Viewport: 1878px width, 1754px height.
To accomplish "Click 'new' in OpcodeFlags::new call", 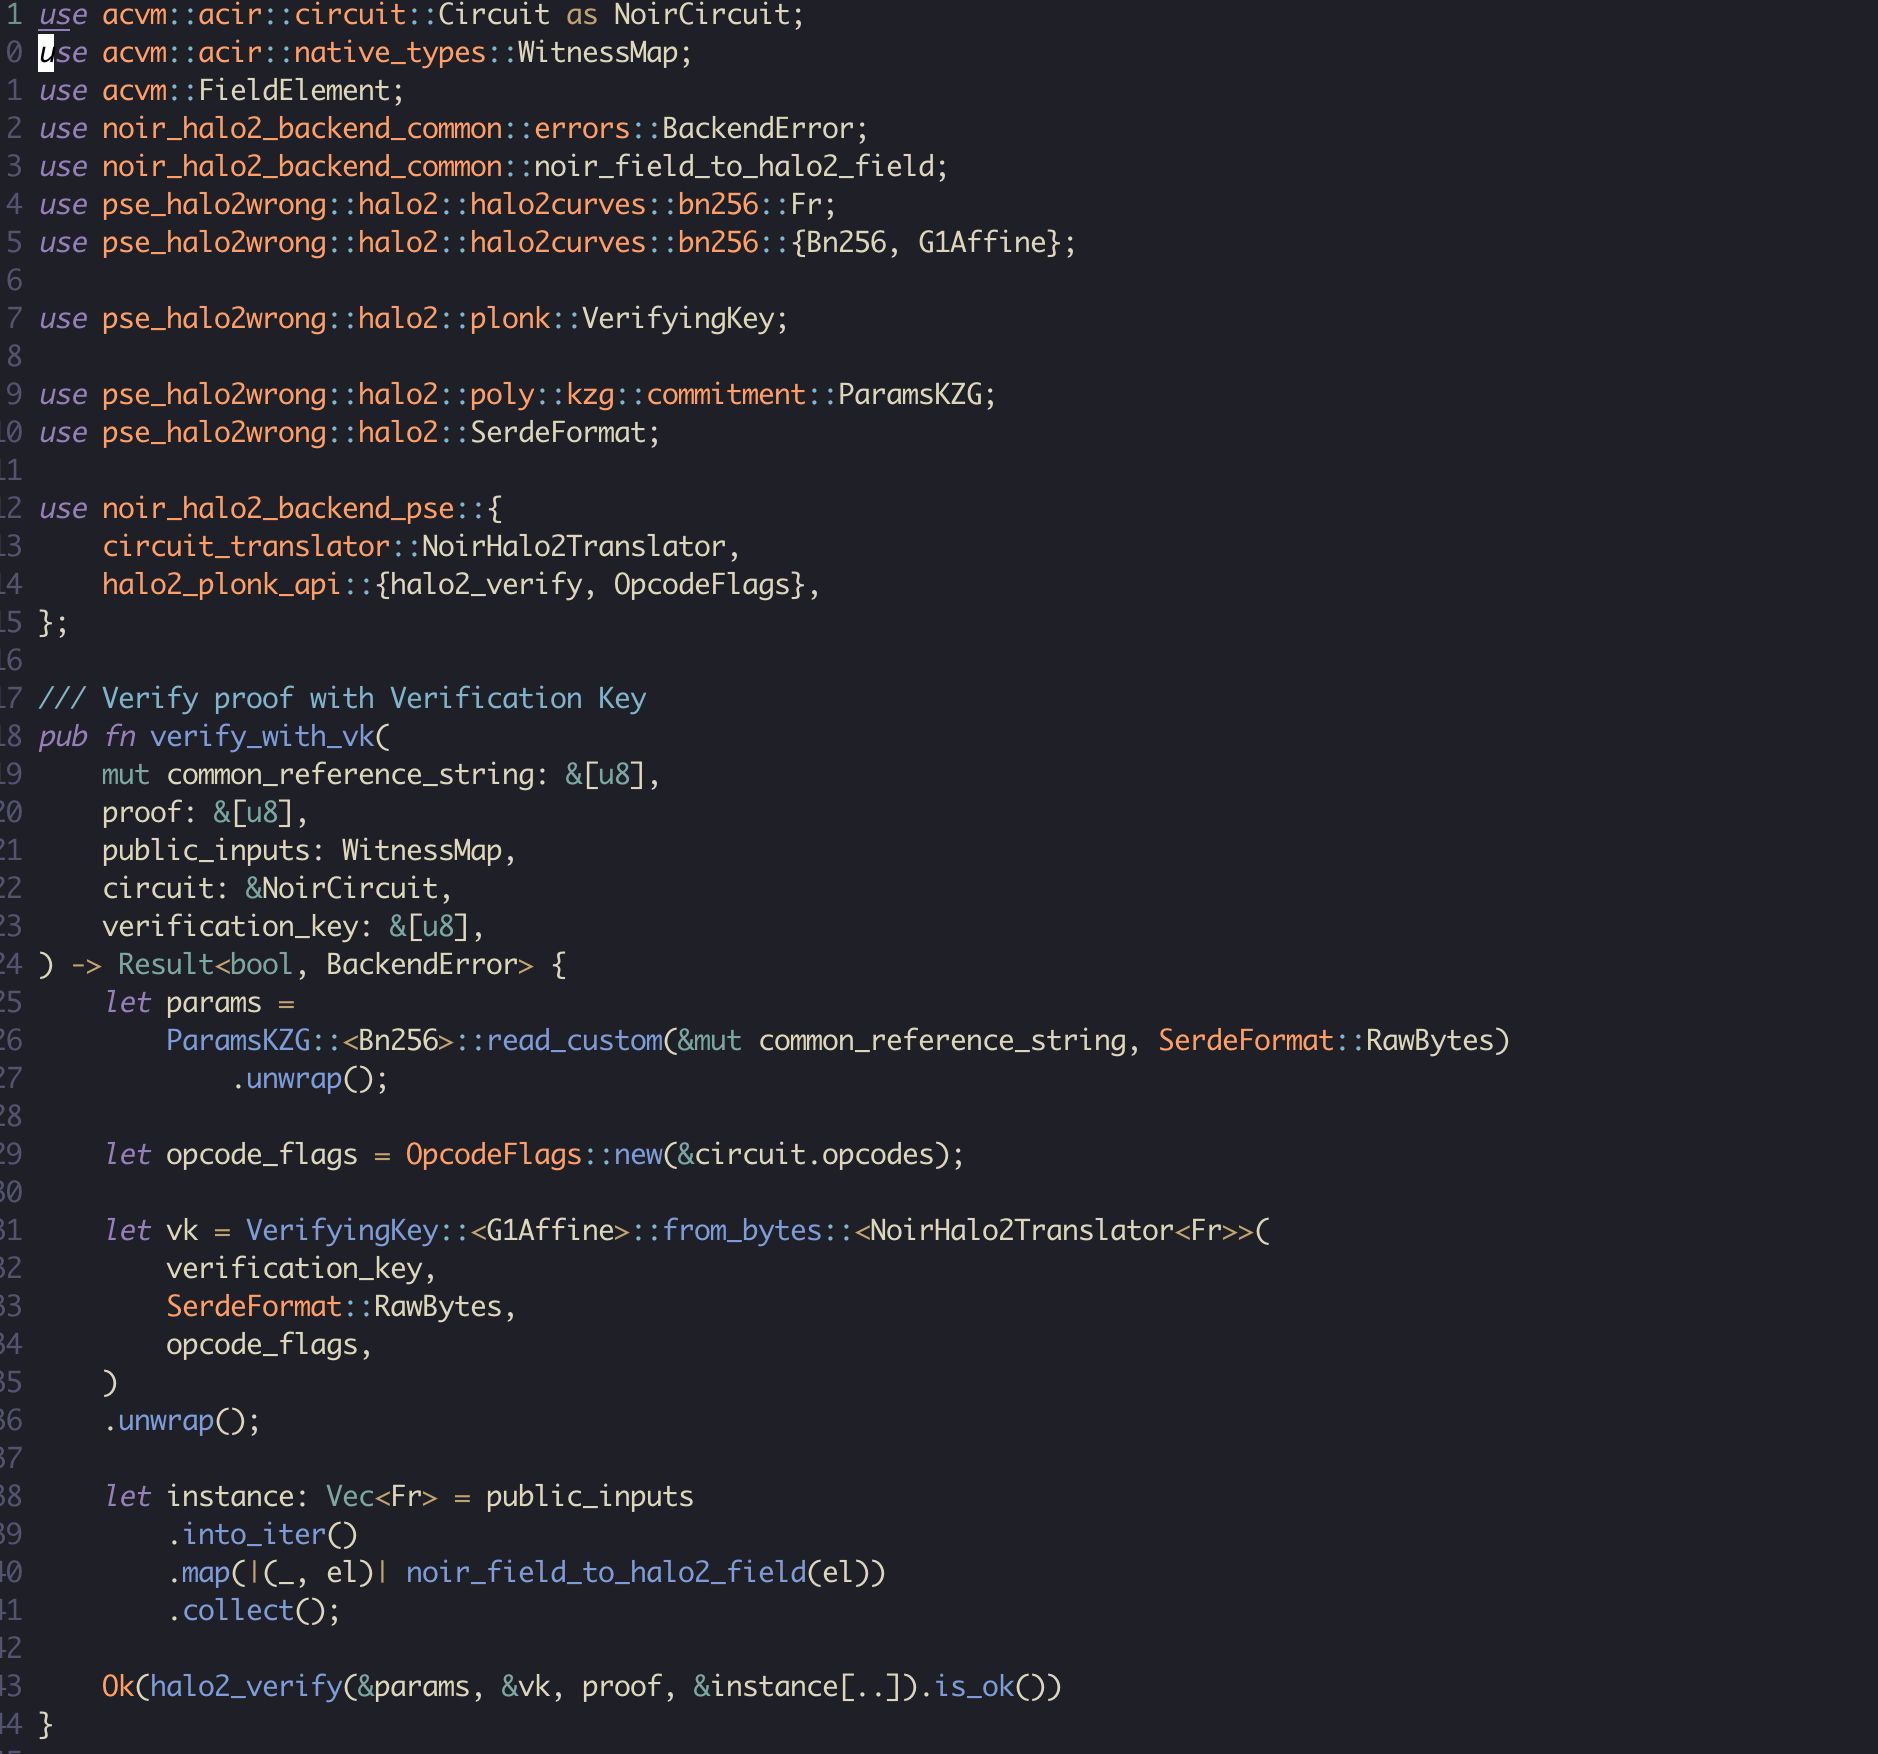I will point(638,1154).
